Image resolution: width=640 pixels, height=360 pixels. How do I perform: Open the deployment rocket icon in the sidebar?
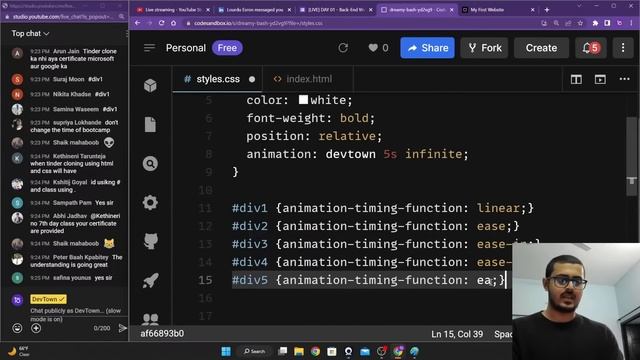tap(150, 280)
